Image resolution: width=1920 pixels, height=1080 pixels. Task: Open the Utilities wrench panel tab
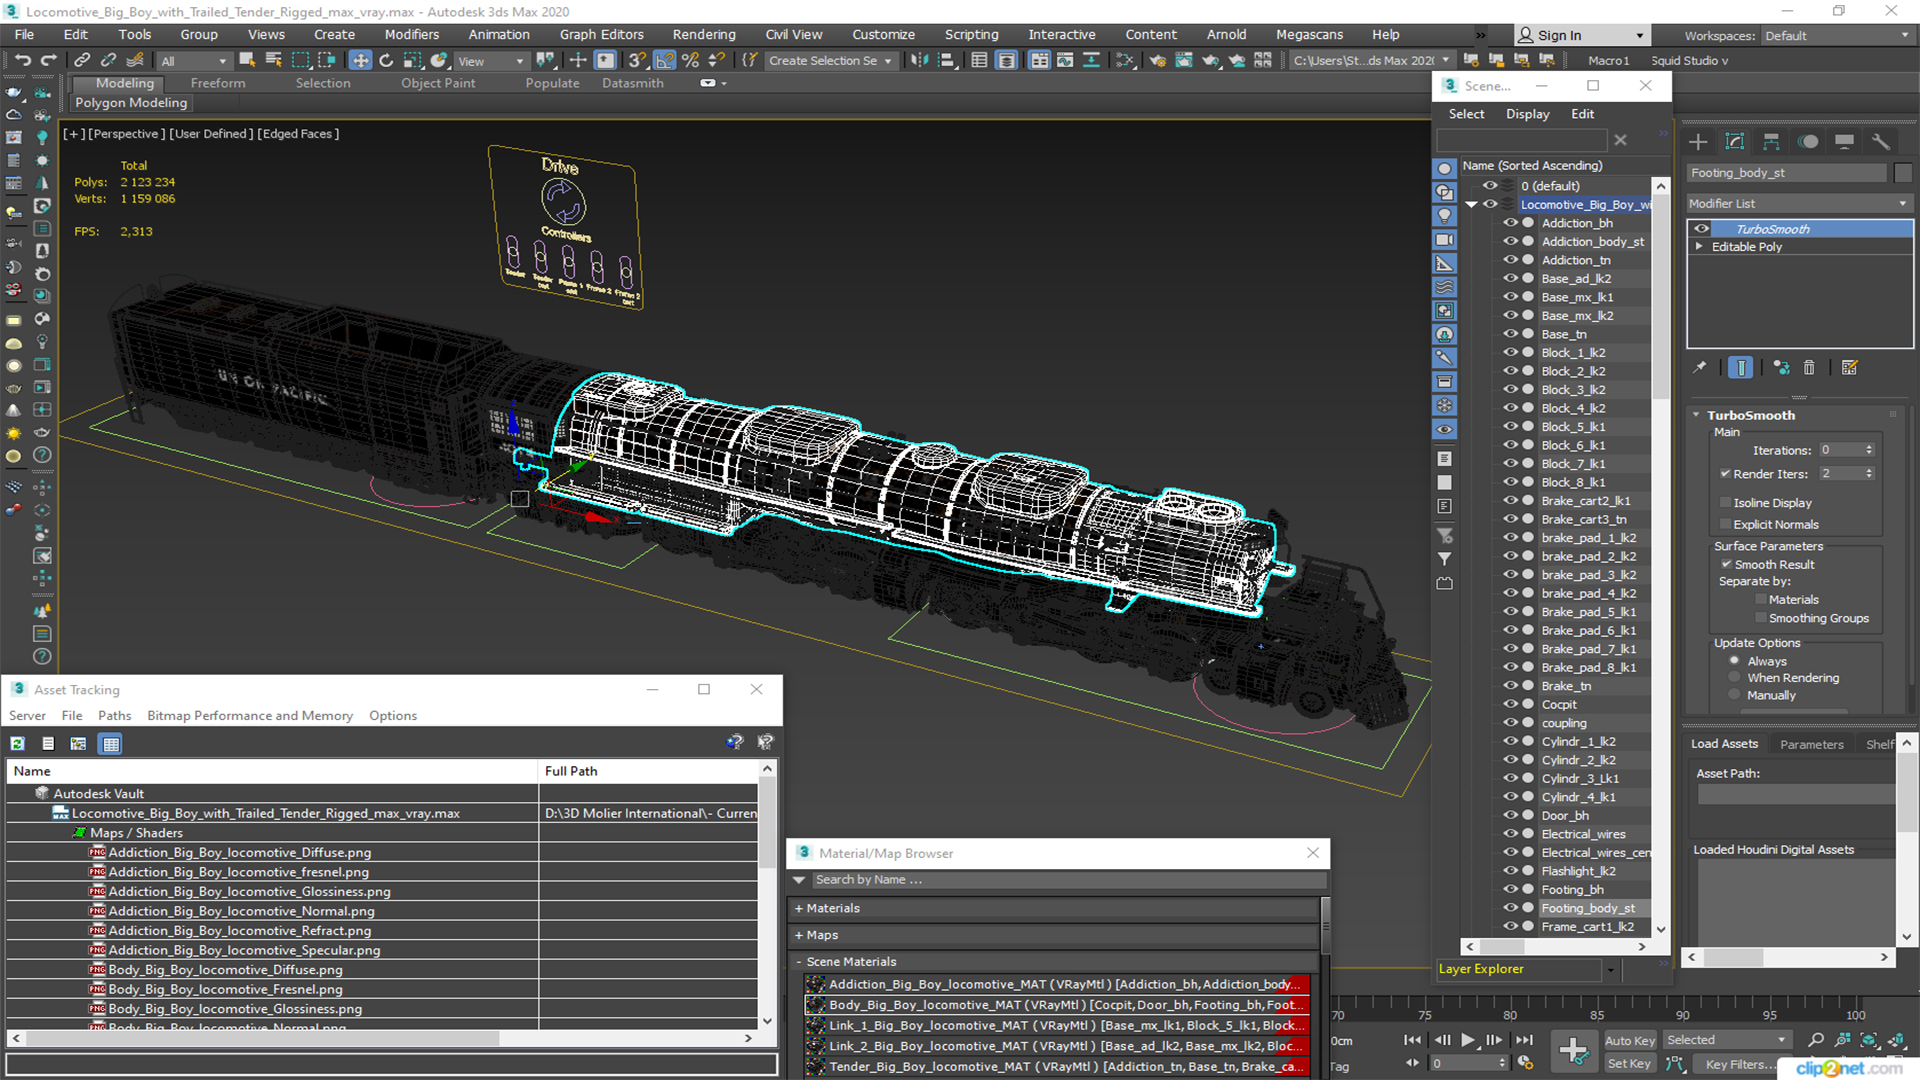pyautogui.click(x=1880, y=142)
